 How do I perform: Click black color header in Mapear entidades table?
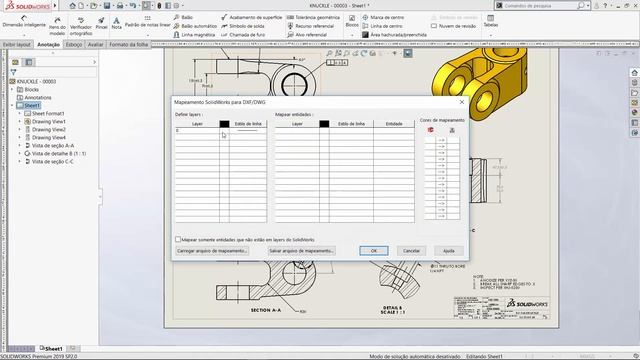click(x=324, y=124)
